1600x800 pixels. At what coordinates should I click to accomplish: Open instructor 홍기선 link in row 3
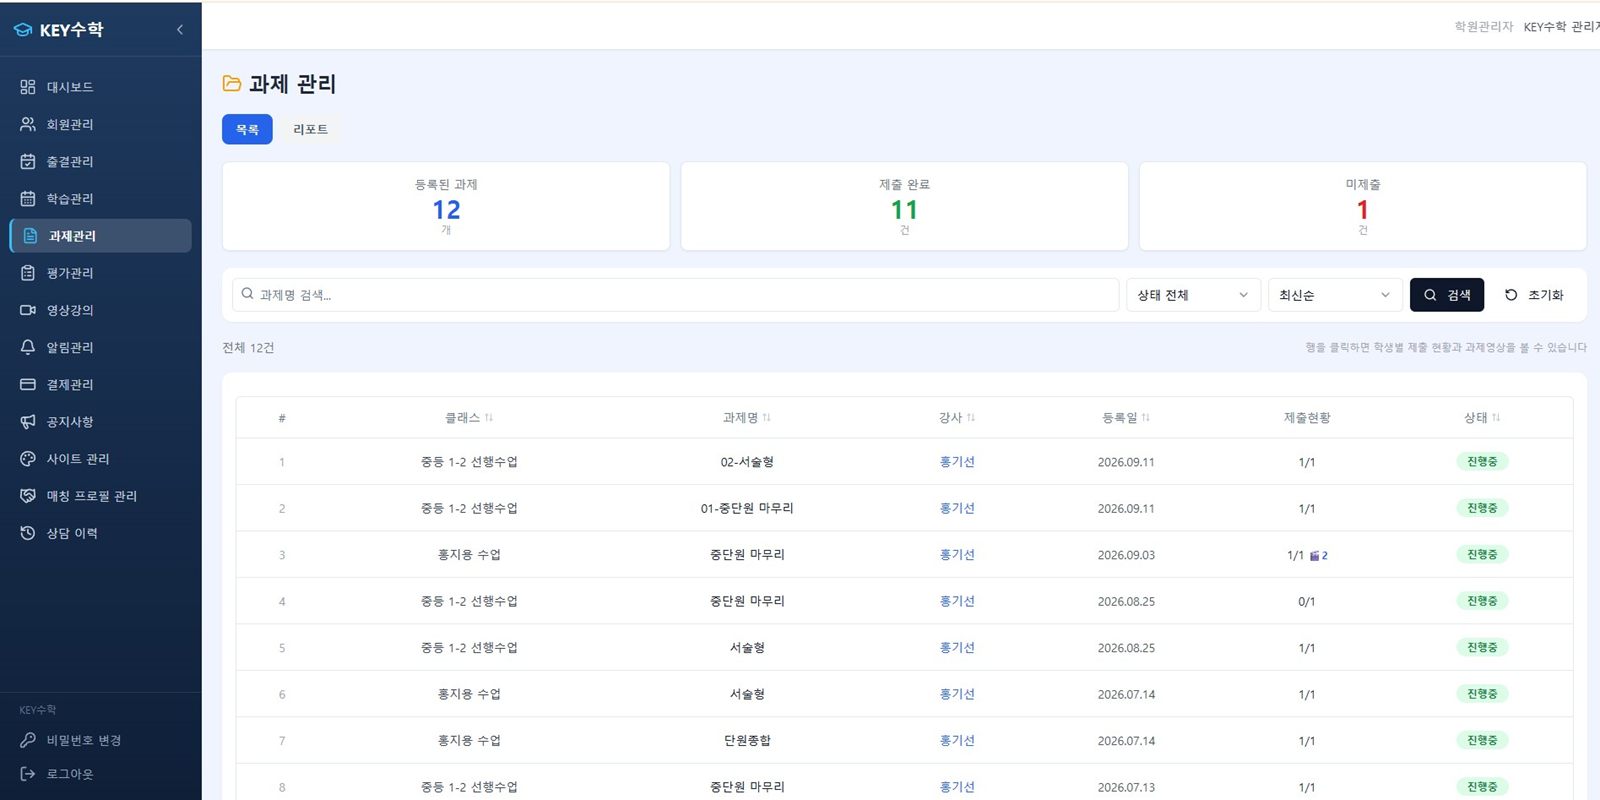tap(957, 555)
